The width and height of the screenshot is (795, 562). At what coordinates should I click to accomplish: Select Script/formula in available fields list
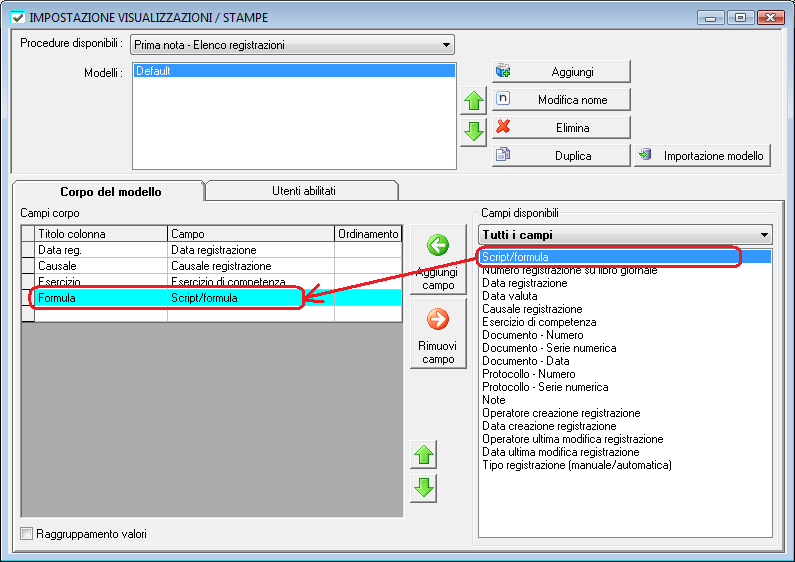[x=625, y=257]
